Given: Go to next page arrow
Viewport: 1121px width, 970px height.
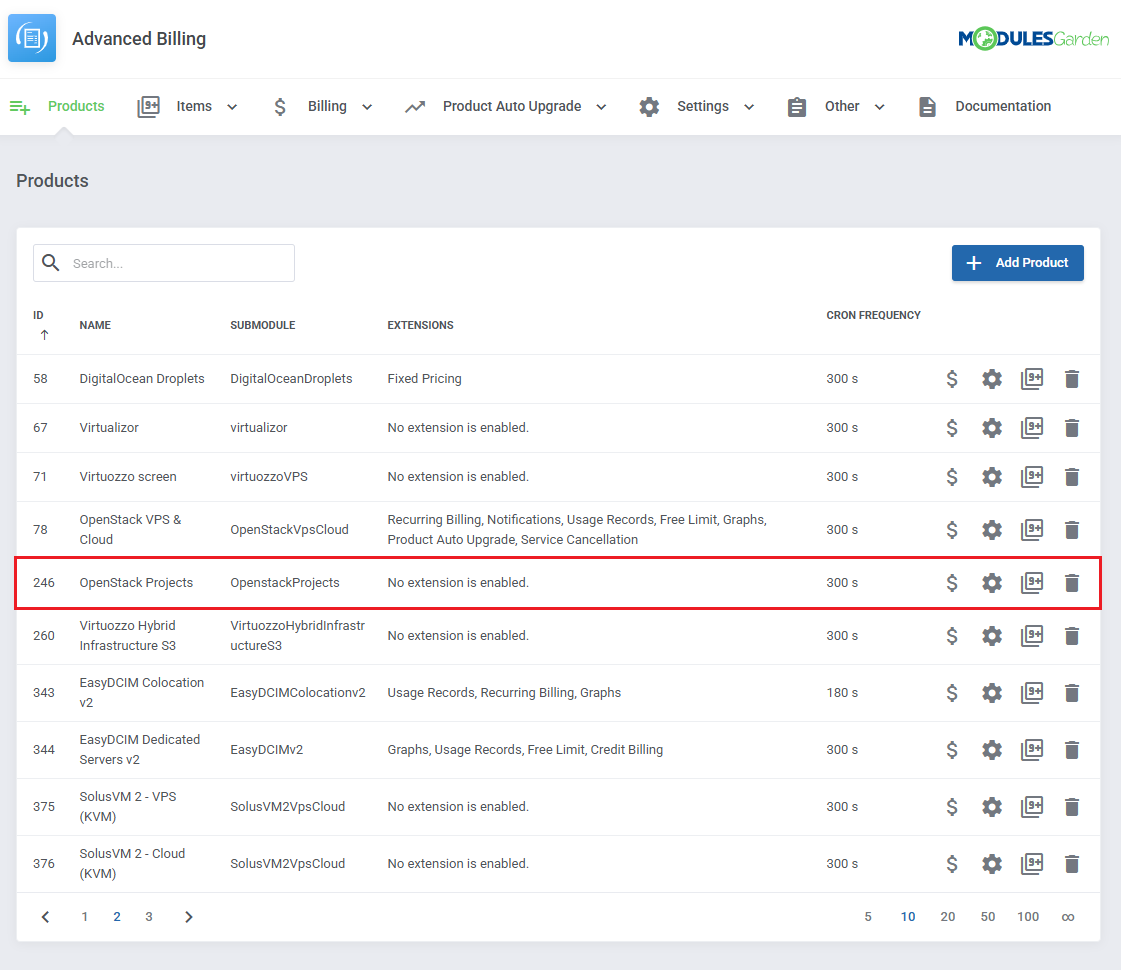Looking at the screenshot, I should pyautogui.click(x=189, y=916).
